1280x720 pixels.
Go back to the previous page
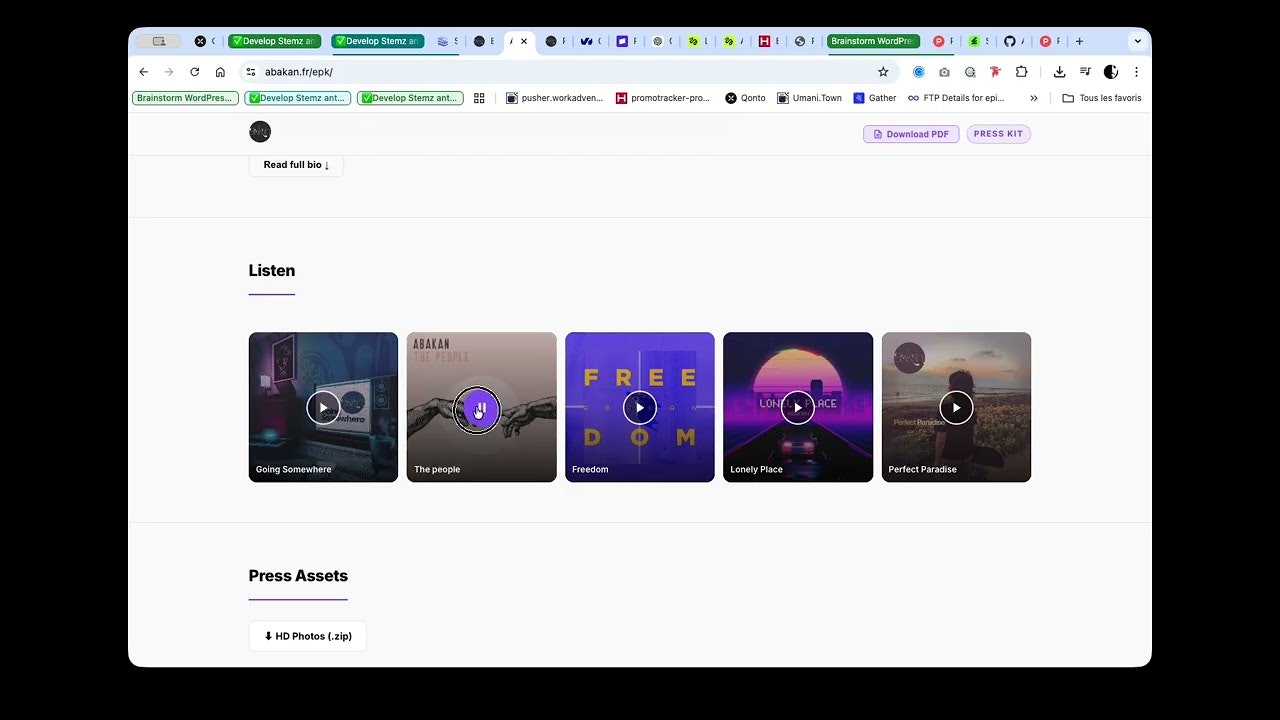click(143, 72)
